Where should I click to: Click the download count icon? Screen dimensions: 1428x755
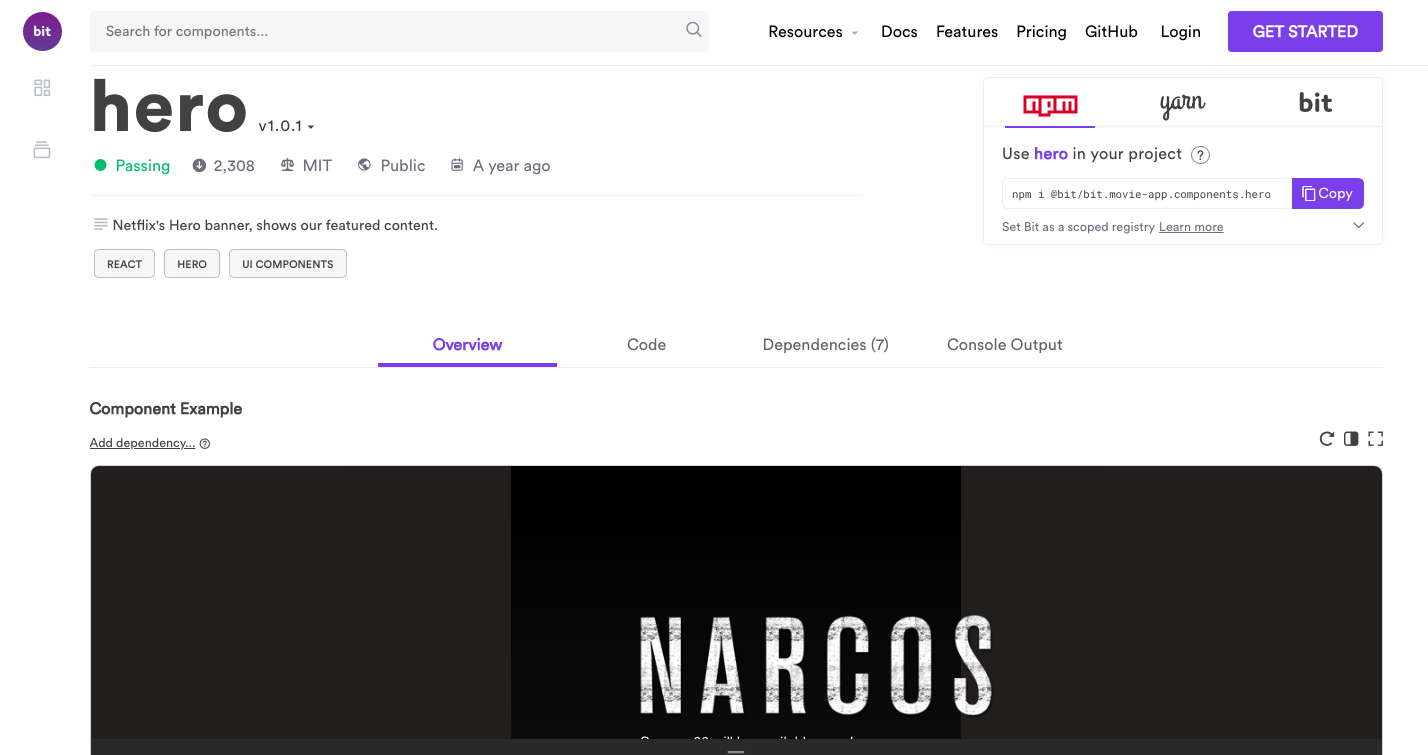pyautogui.click(x=199, y=165)
